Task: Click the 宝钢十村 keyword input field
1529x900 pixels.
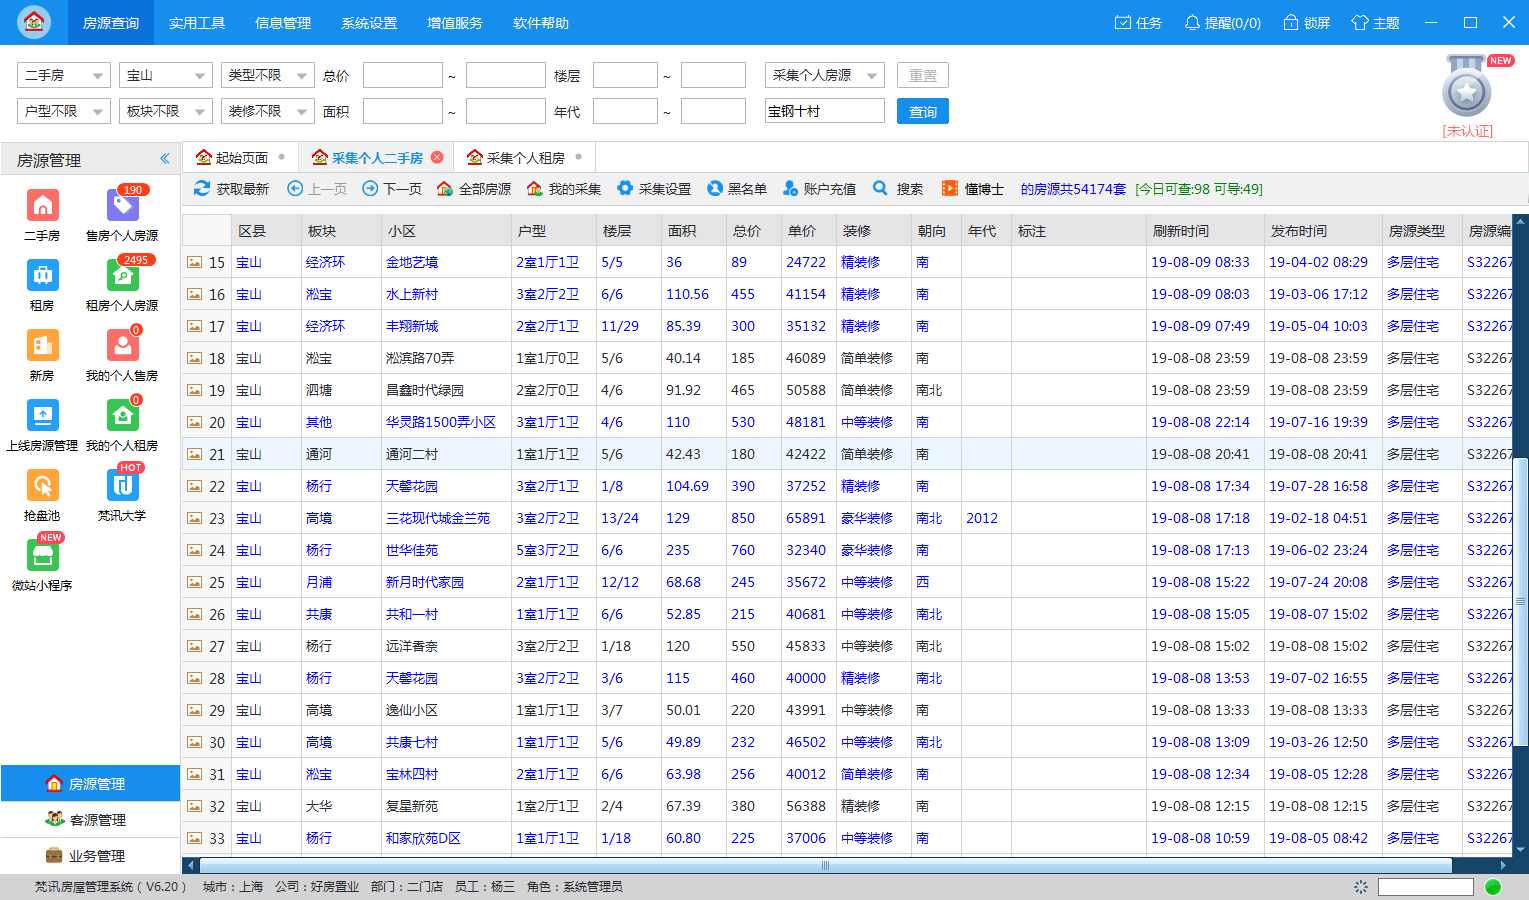Action: [x=825, y=111]
